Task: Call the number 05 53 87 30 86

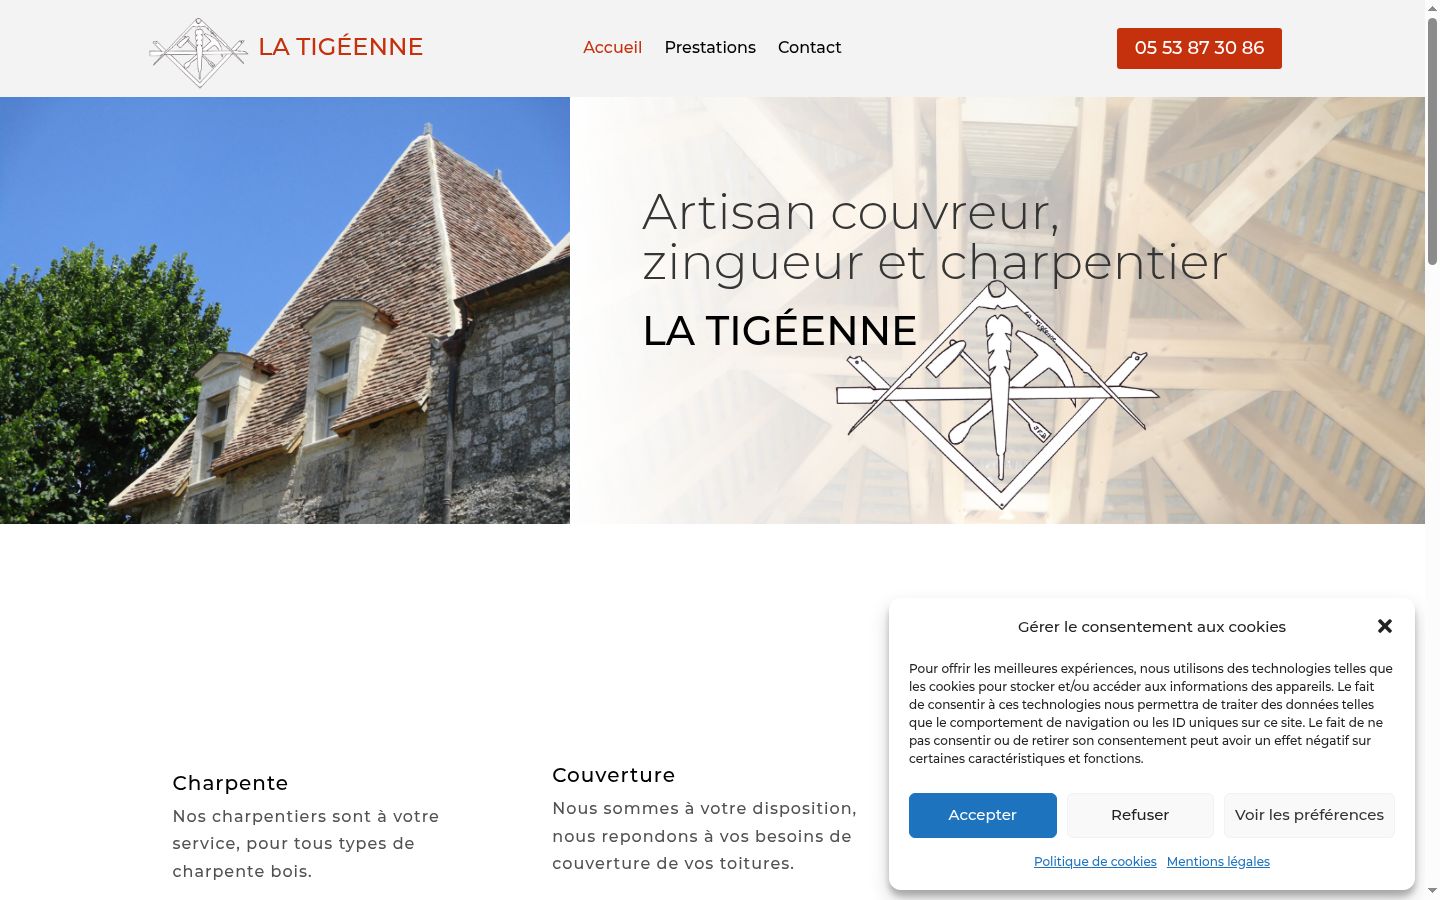Action: coord(1199,48)
